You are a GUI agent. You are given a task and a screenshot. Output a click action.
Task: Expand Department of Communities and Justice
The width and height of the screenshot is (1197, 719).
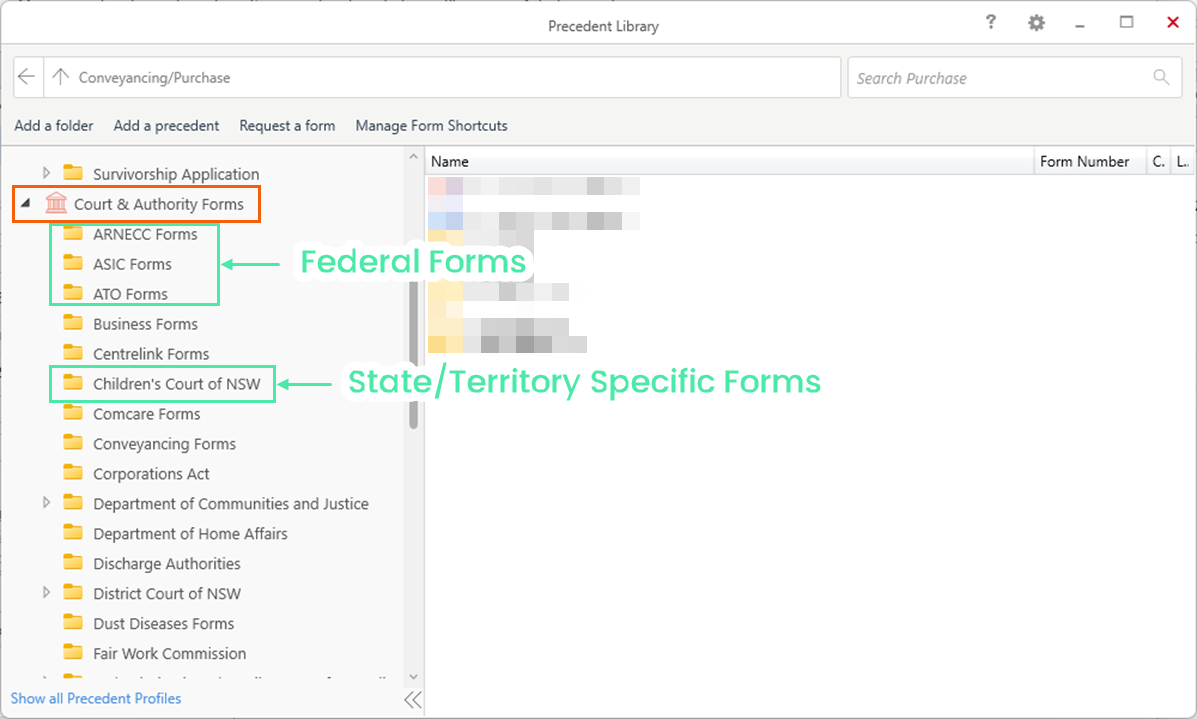tap(46, 503)
